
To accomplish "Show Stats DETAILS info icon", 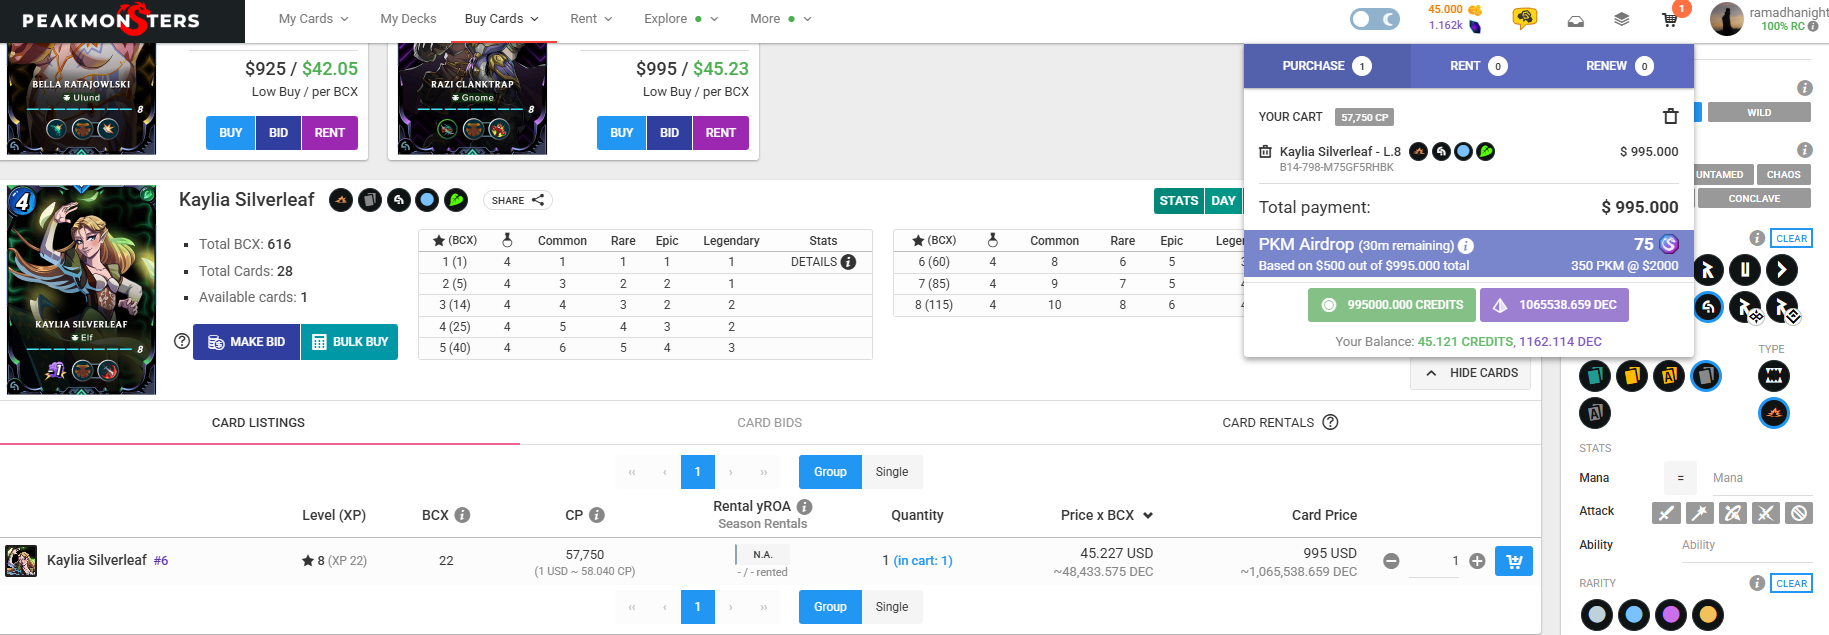I will [x=849, y=262].
